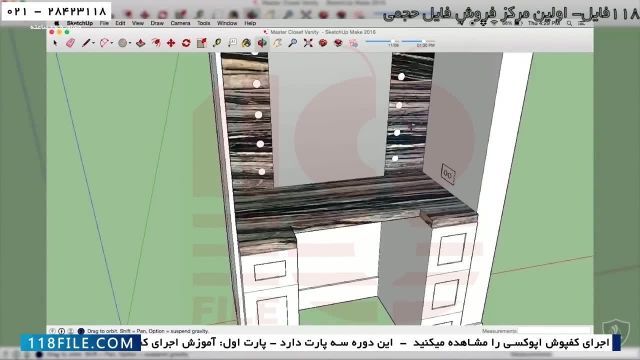Select the arrow Select tool
Viewport: 640px width, 360px height.
[55, 43]
